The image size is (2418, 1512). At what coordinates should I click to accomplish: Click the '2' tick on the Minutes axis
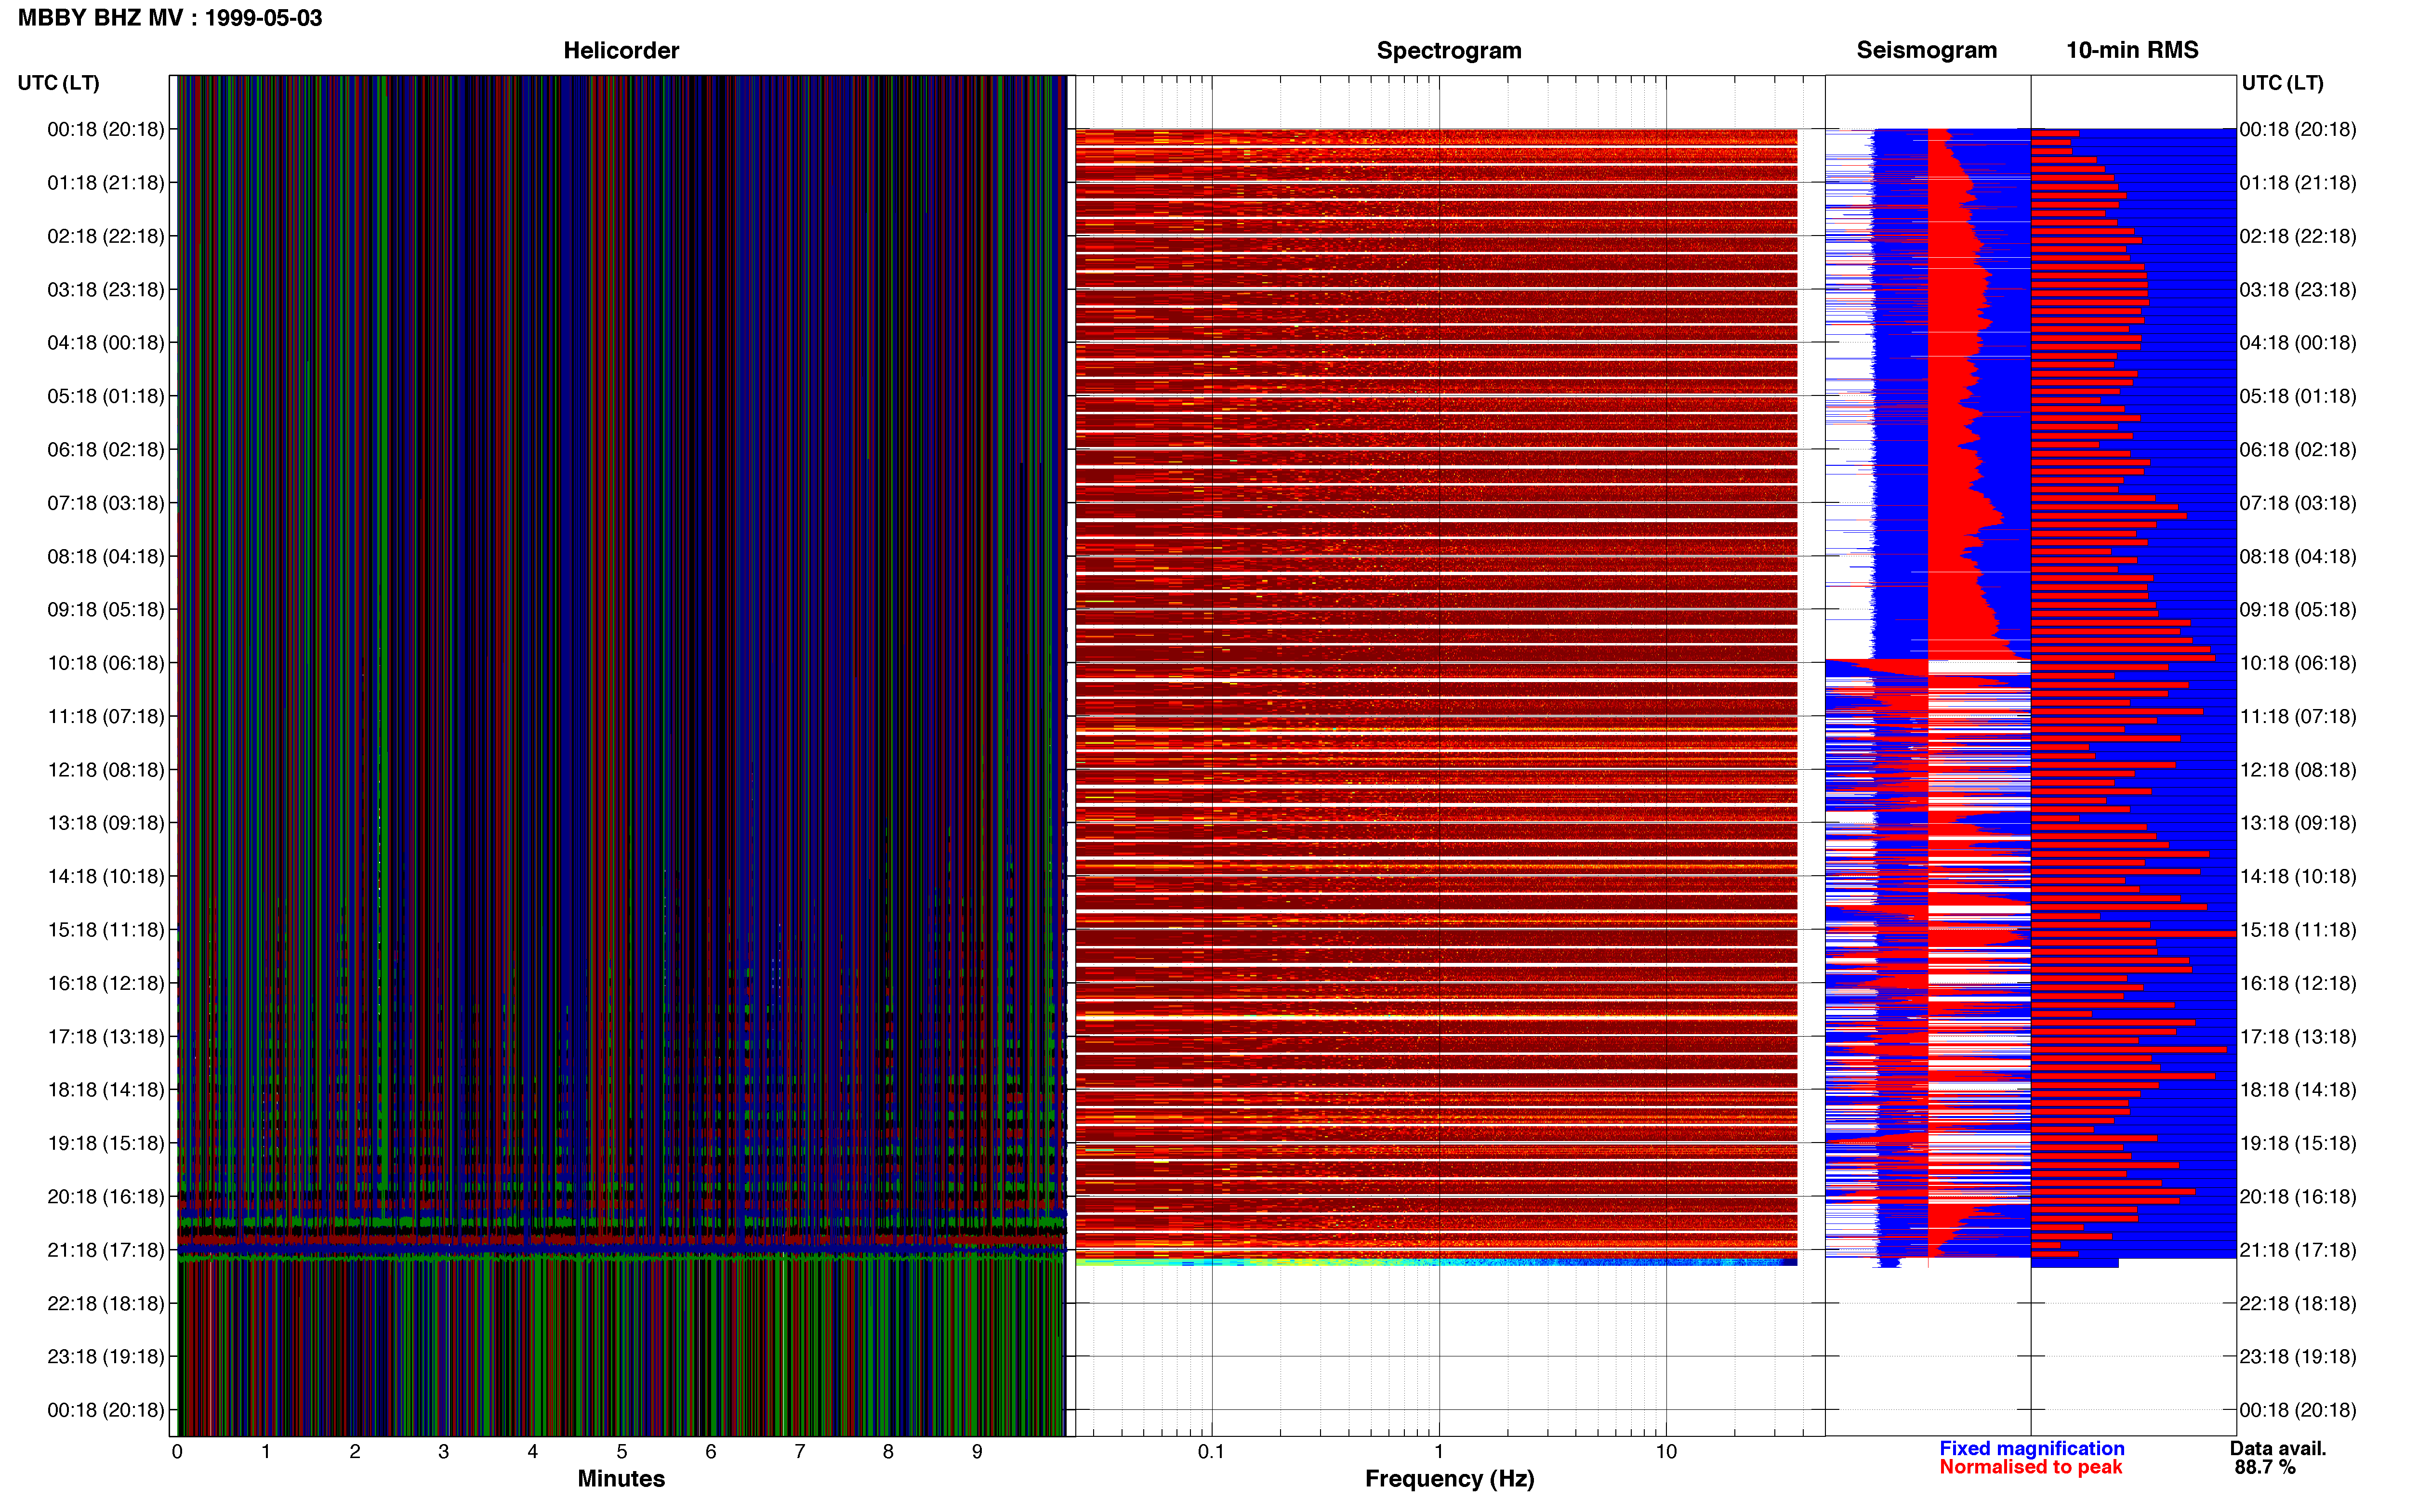[355, 1452]
